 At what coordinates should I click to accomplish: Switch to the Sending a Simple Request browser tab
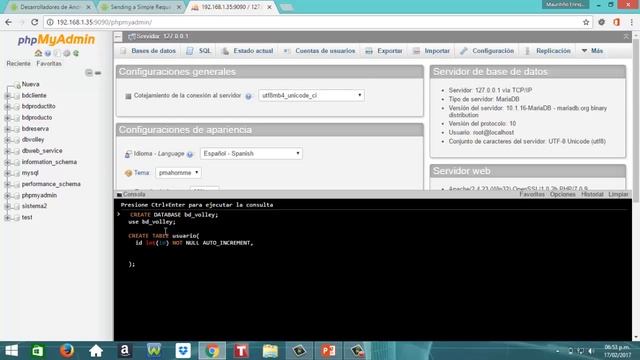[141, 7]
